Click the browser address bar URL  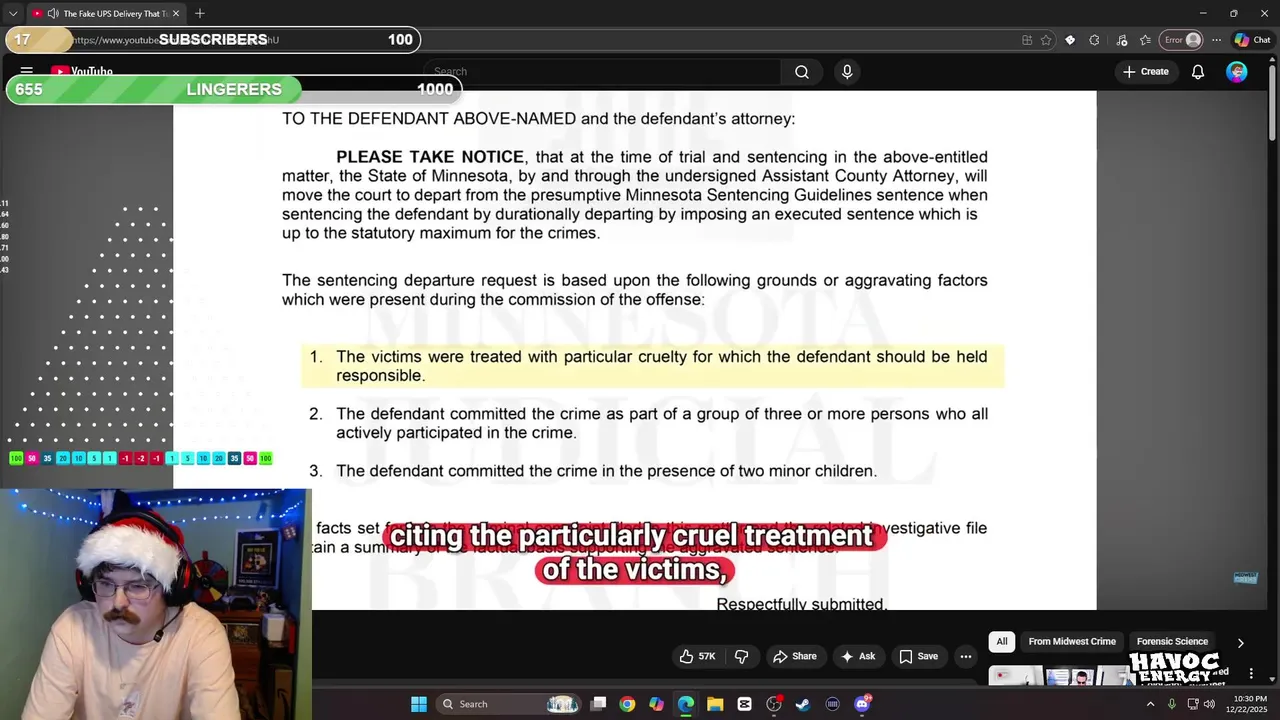175,40
